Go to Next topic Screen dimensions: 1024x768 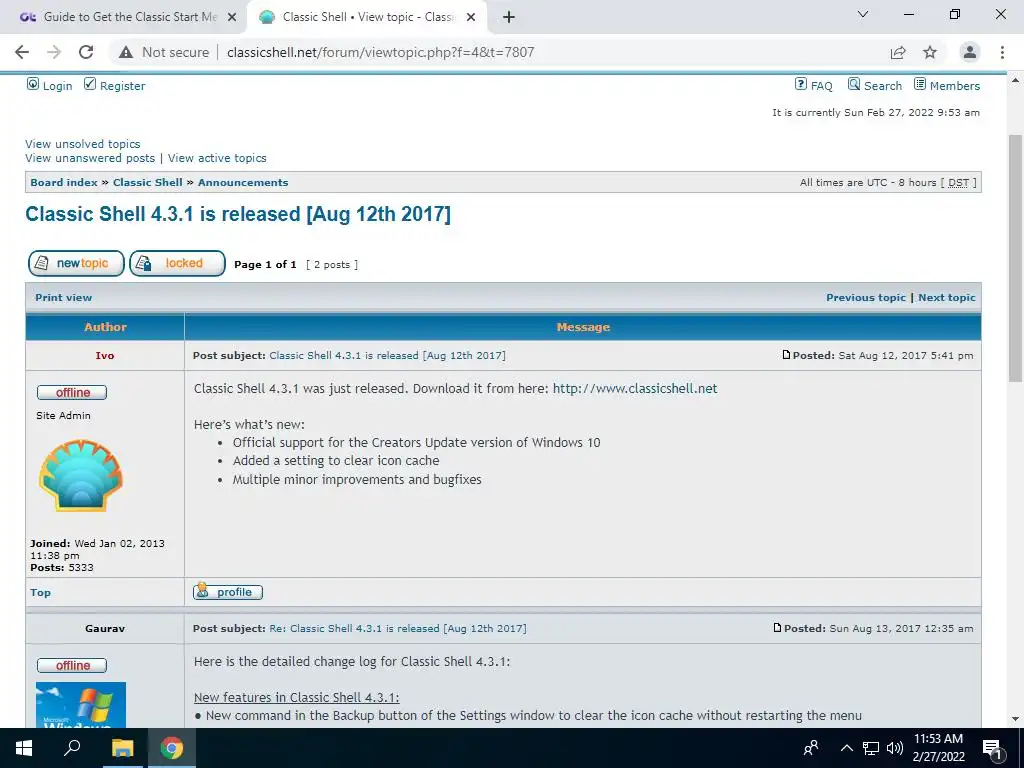click(x=947, y=298)
